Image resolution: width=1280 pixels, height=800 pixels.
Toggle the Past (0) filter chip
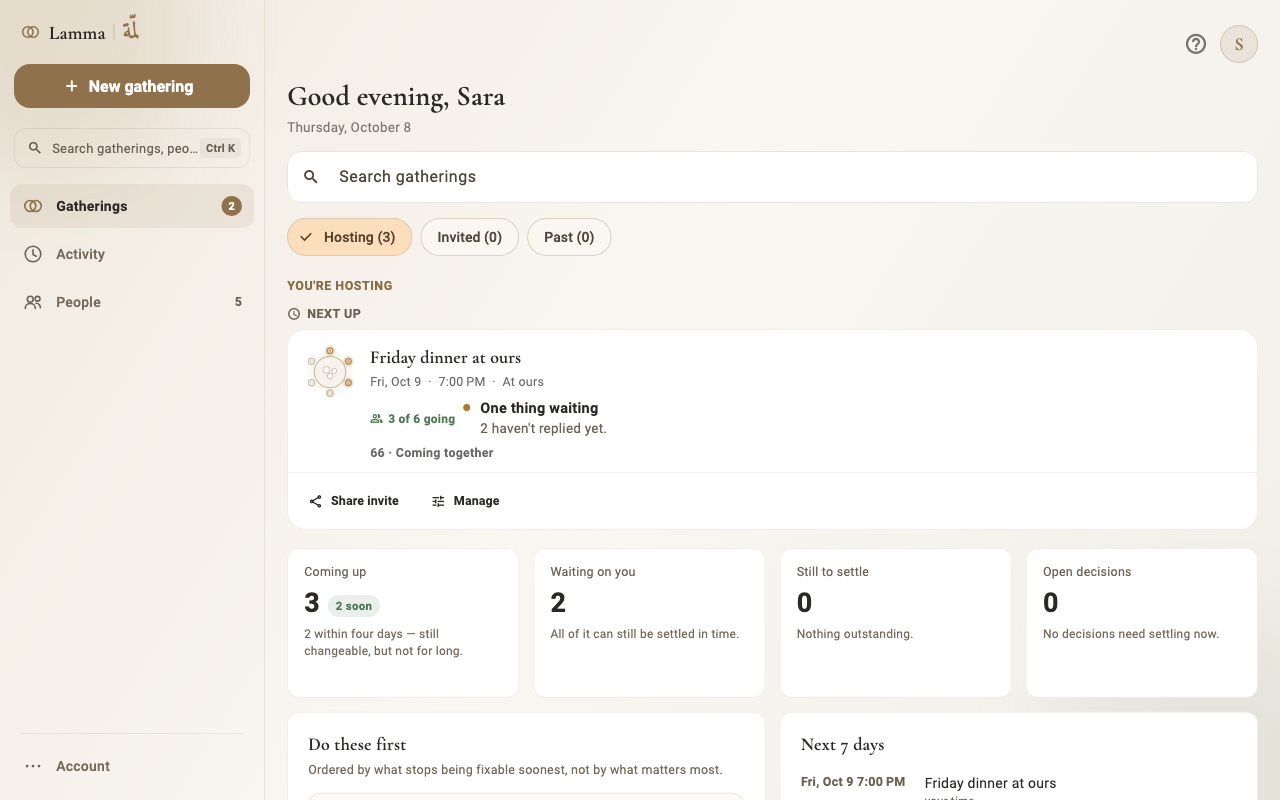click(x=569, y=237)
